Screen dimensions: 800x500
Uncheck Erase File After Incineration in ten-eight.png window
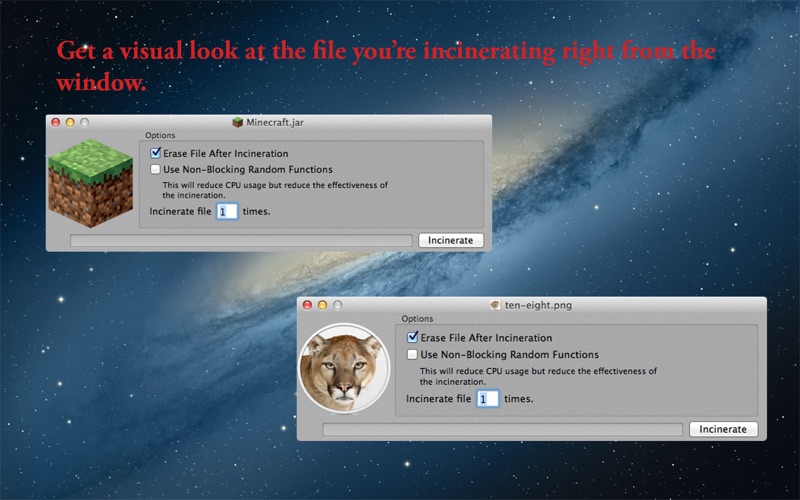pos(412,337)
